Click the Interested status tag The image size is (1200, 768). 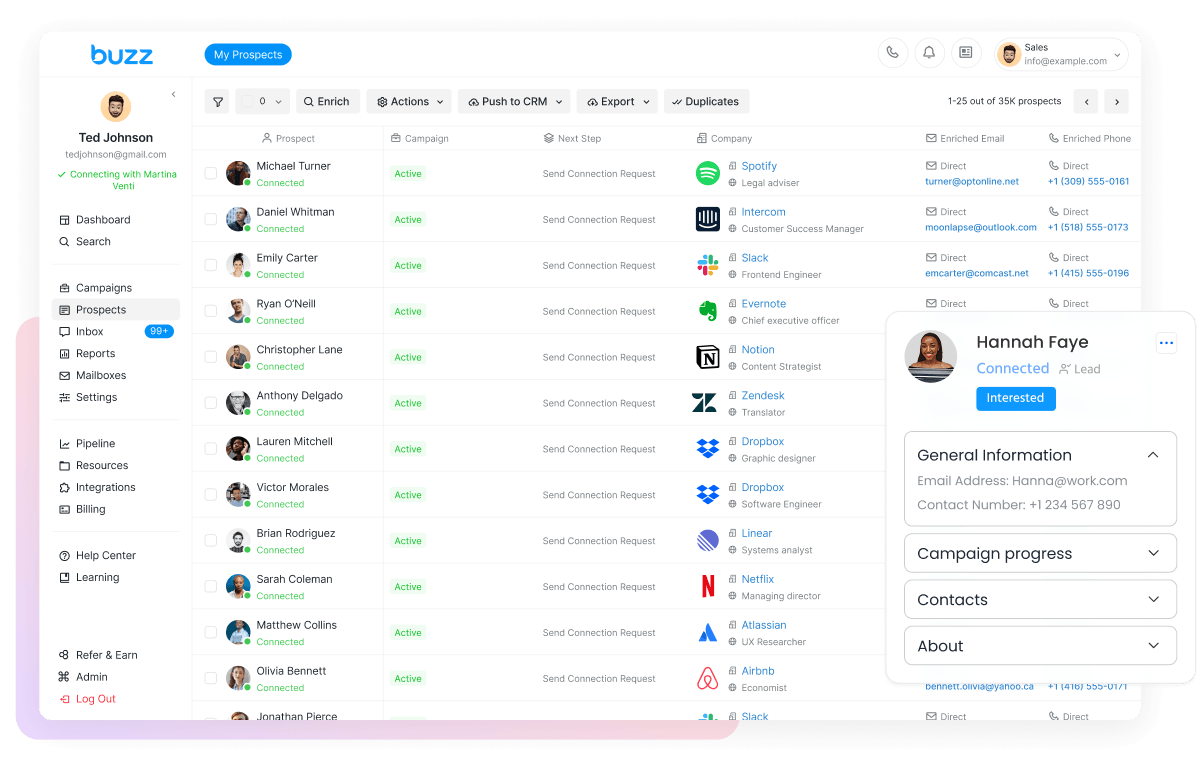tap(1015, 398)
